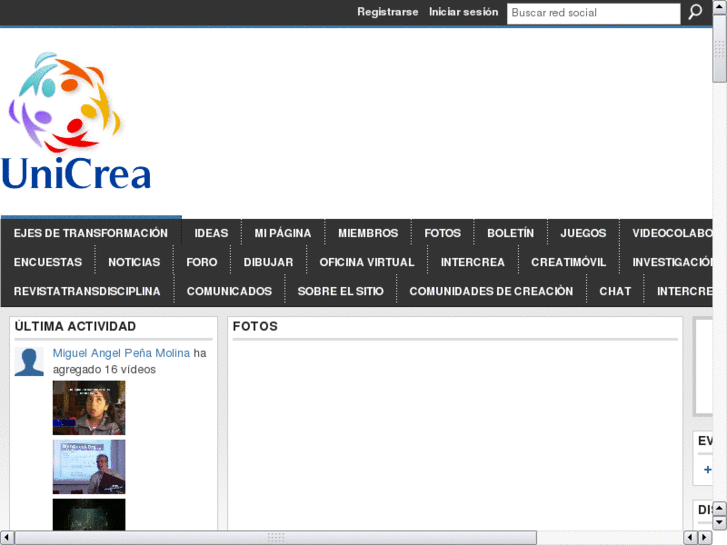Open the Dibujar tool page
The width and height of the screenshot is (727, 545).
click(x=268, y=262)
